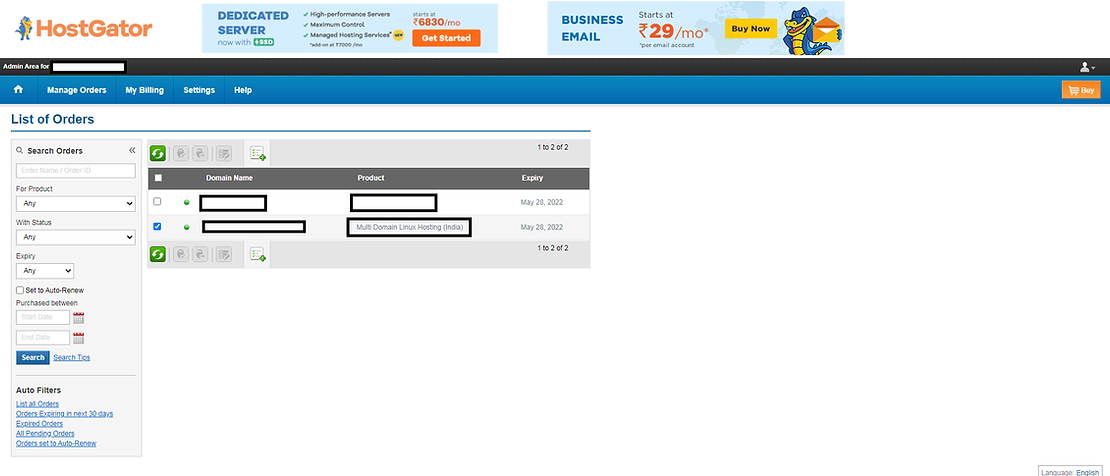Click the add order list icon above table

pyautogui.click(x=258, y=153)
